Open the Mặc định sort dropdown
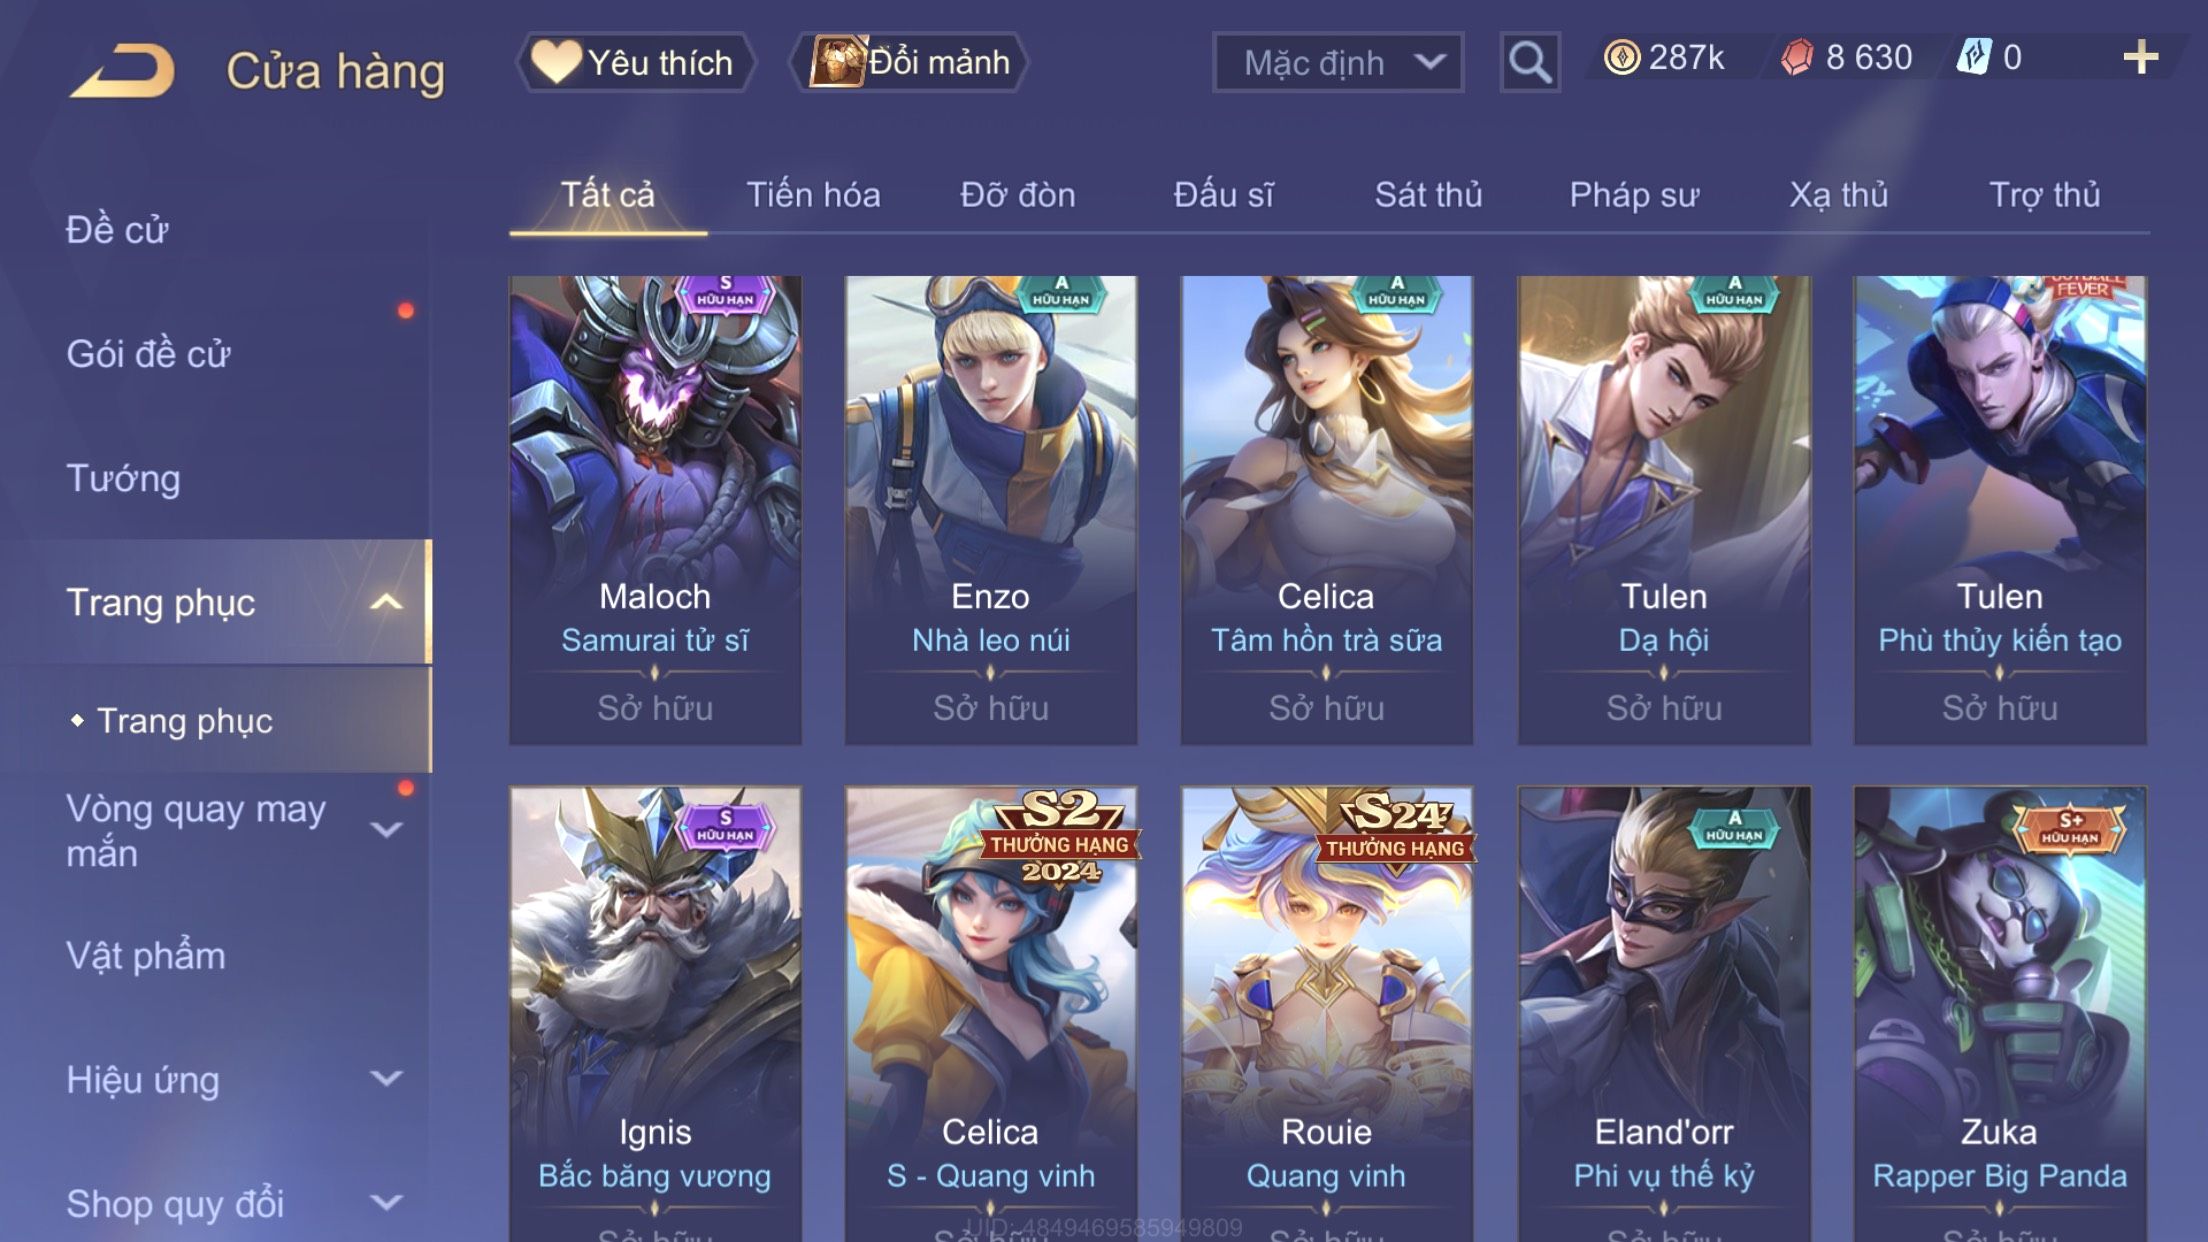The width and height of the screenshot is (2208, 1242). 1338,62
